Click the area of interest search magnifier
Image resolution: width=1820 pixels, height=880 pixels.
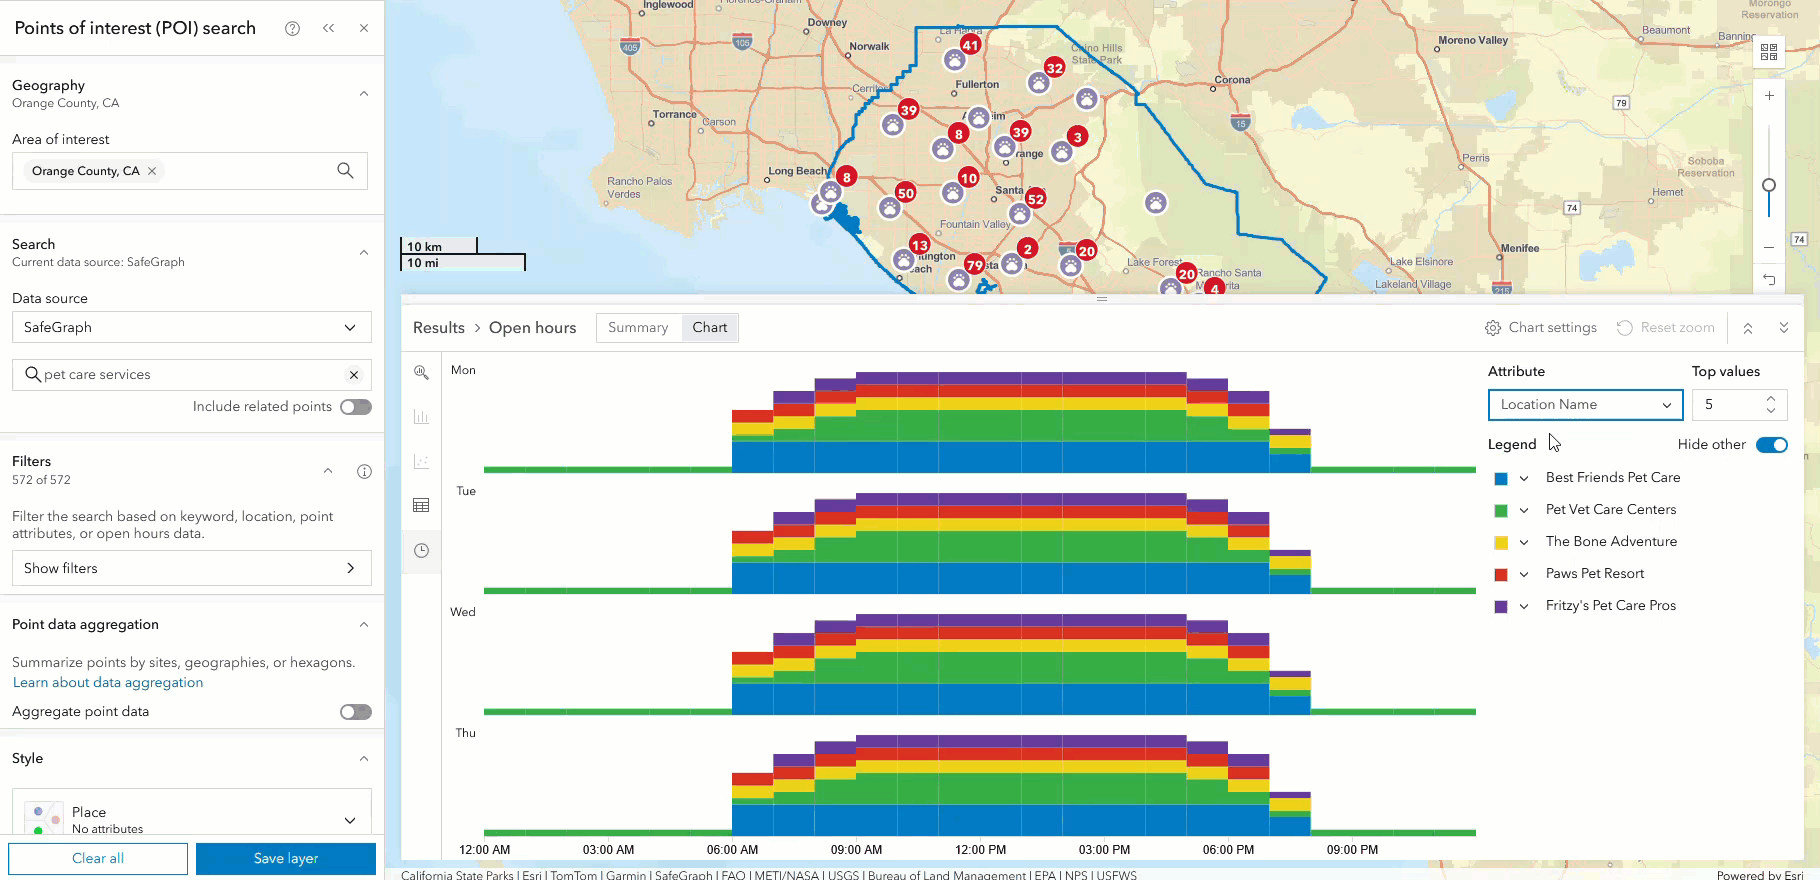click(345, 171)
